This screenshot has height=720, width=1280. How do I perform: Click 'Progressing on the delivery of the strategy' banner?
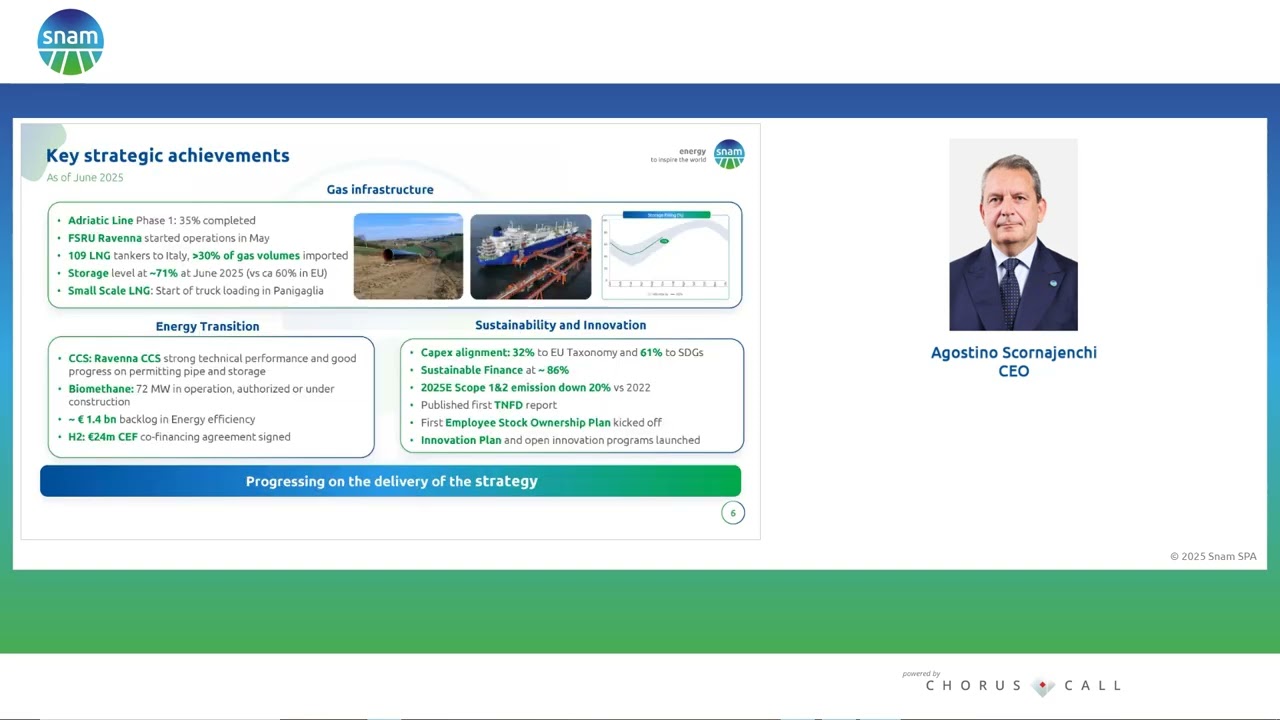(x=391, y=481)
